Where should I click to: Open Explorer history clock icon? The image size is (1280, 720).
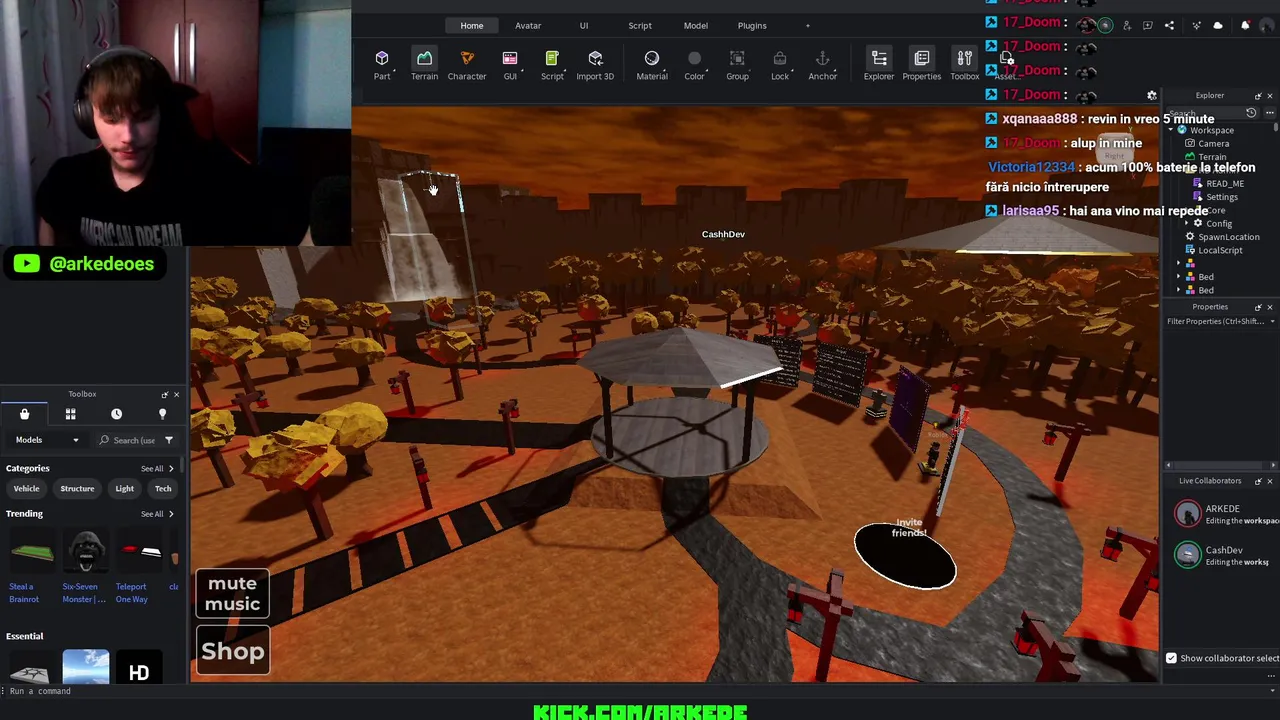pyautogui.click(x=1251, y=113)
